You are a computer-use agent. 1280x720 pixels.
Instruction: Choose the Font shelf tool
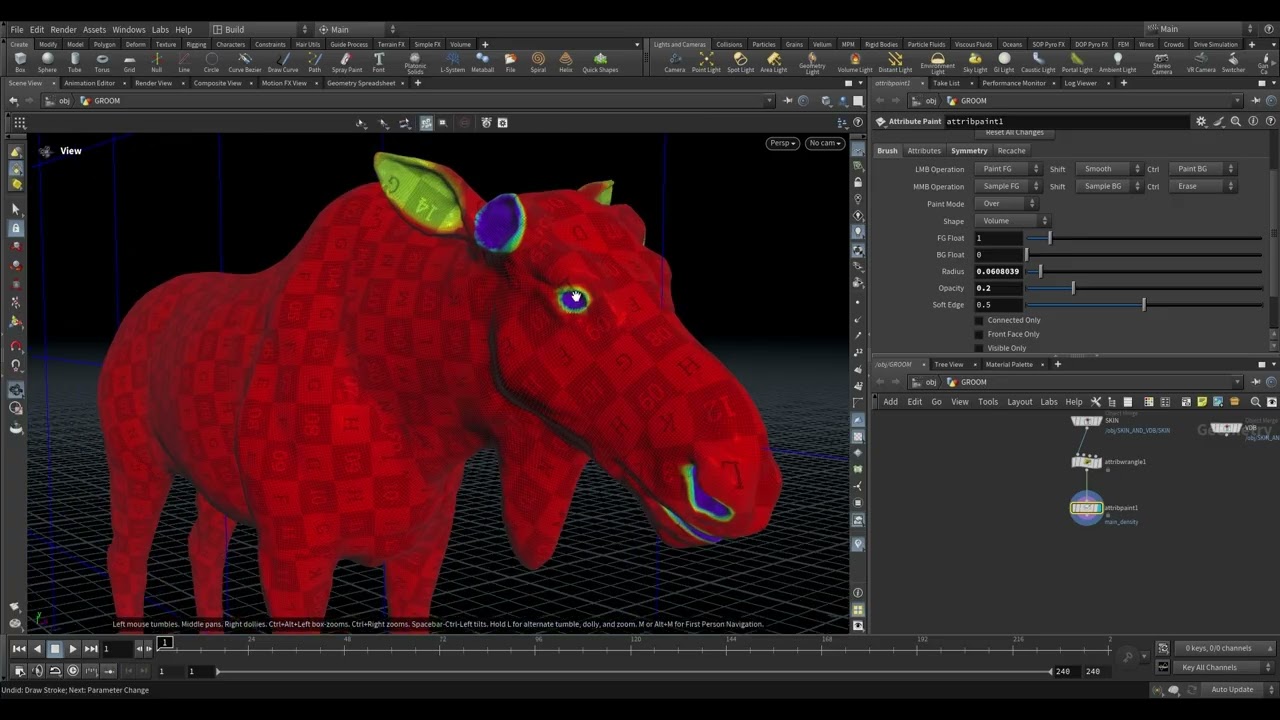click(x=379, y=63)
